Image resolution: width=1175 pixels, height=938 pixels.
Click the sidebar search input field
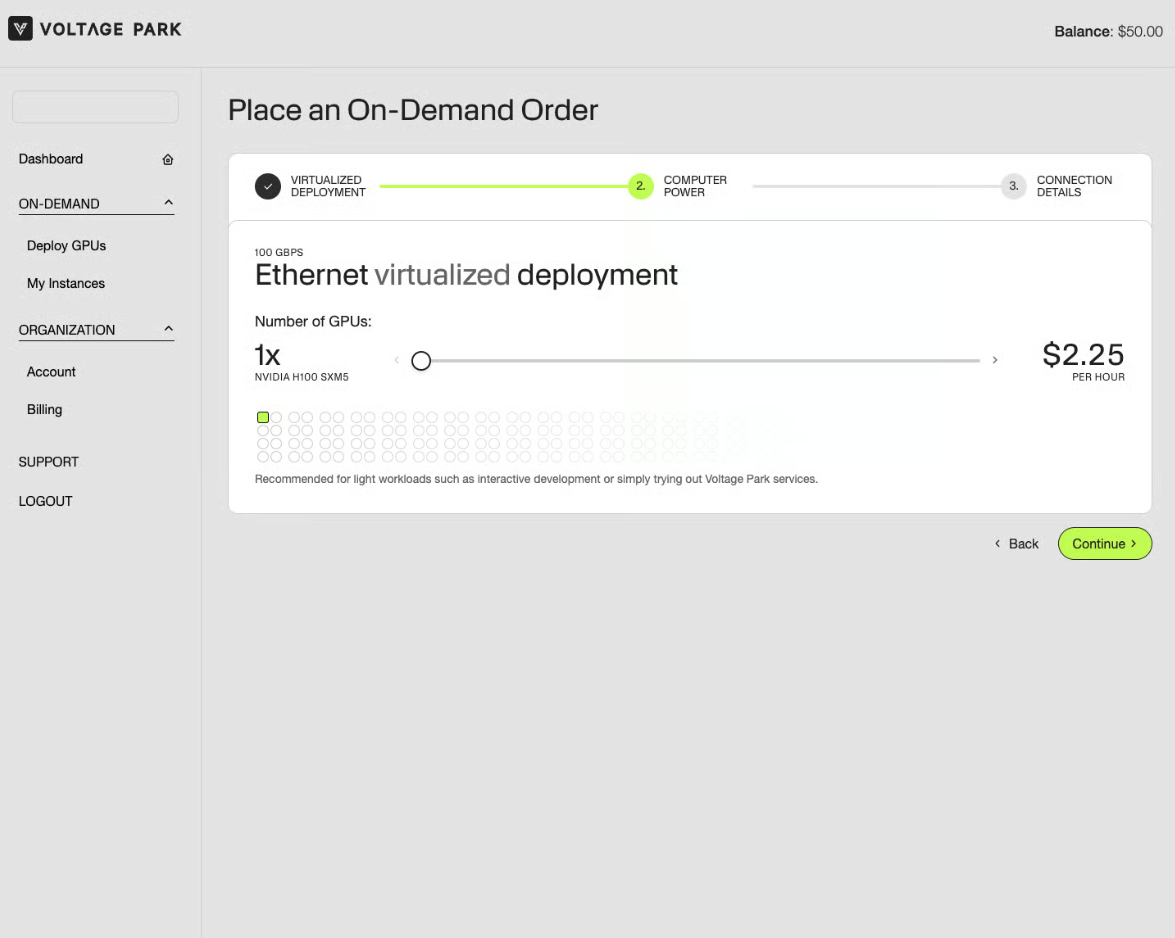(x=95, y=107)
